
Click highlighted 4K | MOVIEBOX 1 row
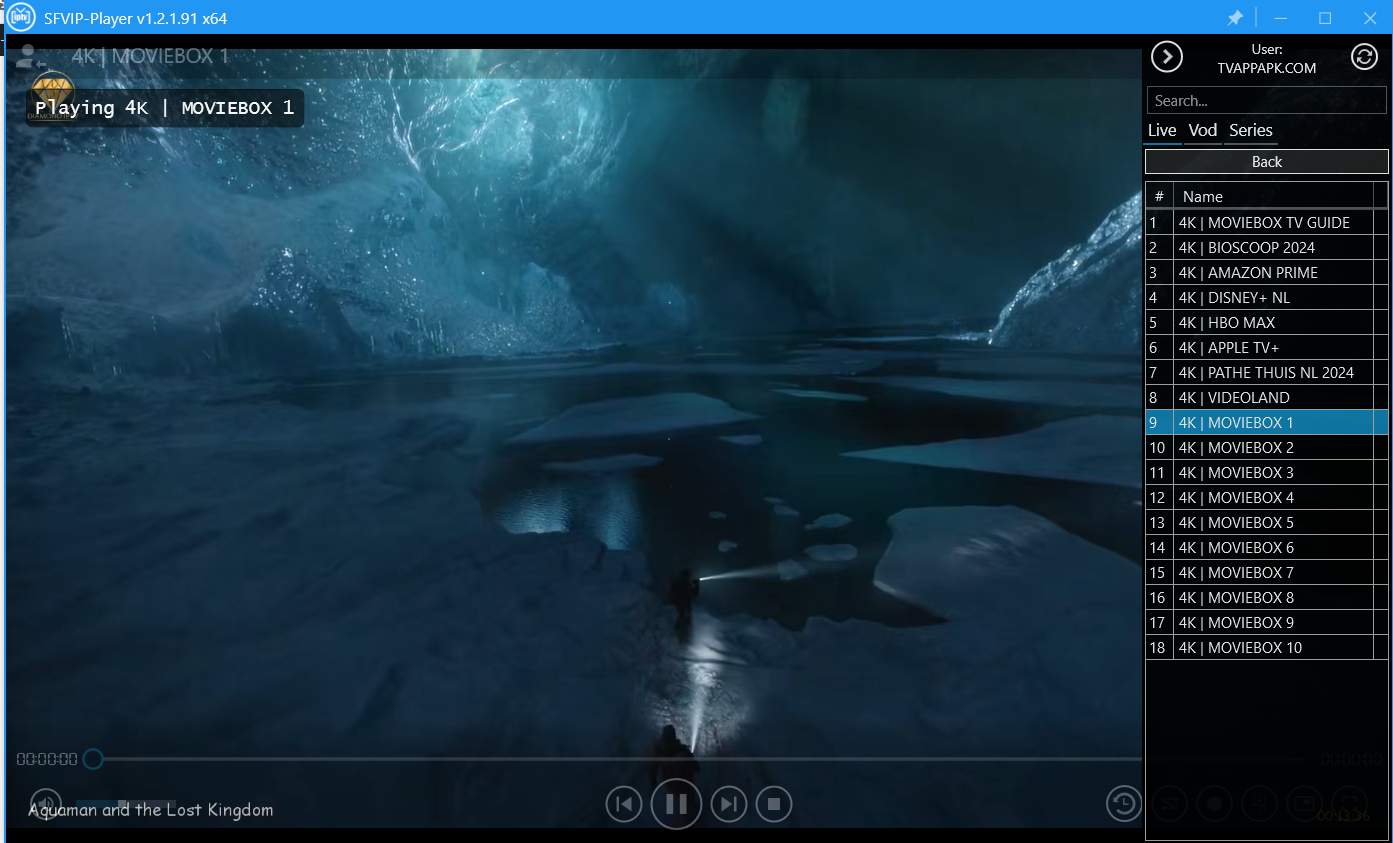[x=1266, y=422]
